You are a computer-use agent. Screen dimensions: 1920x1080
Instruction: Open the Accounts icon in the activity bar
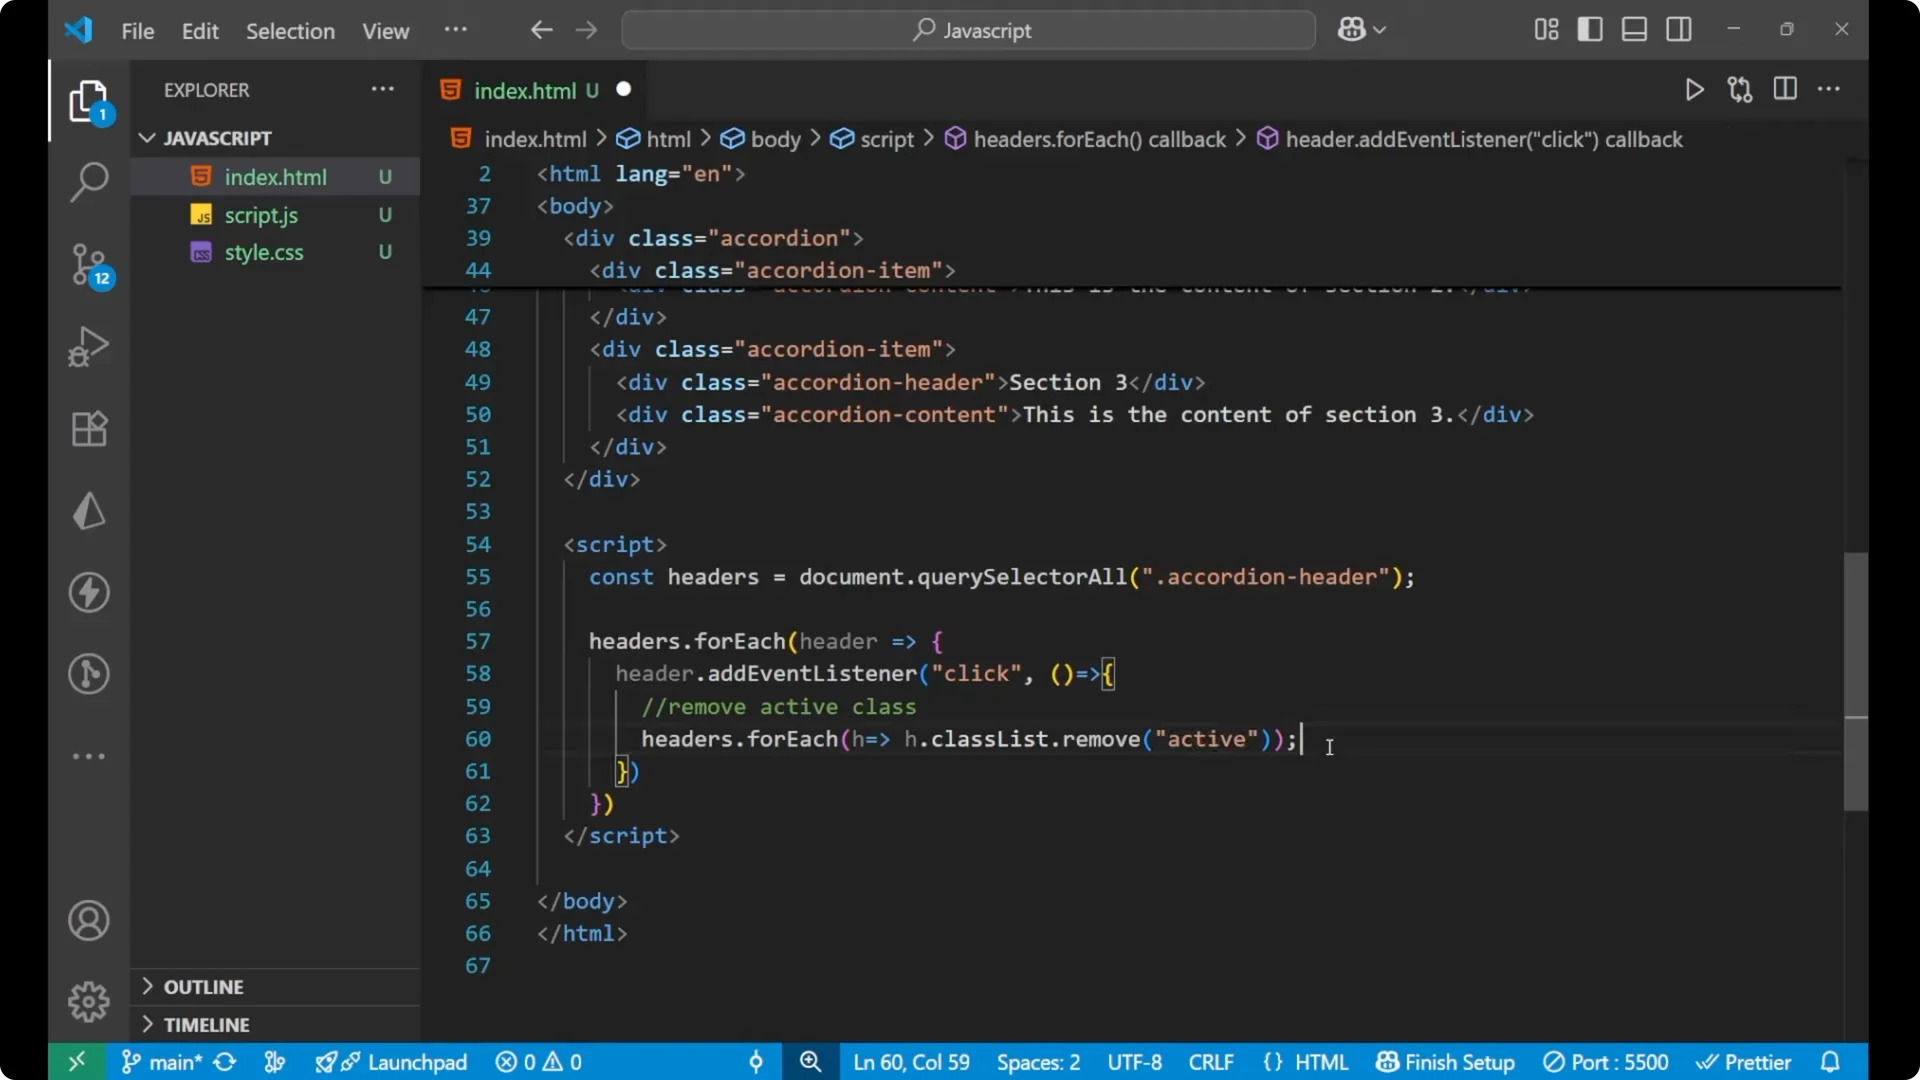(89, 920)
